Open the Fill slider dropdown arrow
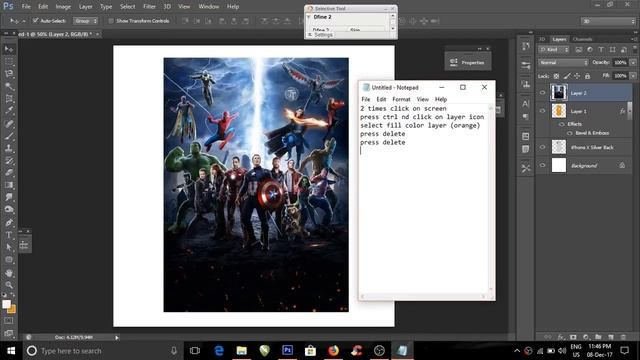Viewport: 640px width, 360px height. pos(633,76)
